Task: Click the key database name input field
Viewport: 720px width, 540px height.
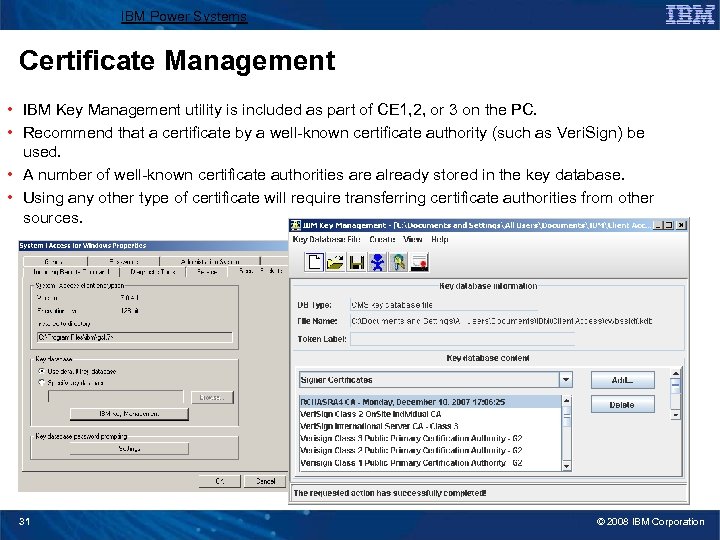Action: click(x=116, y=397)
